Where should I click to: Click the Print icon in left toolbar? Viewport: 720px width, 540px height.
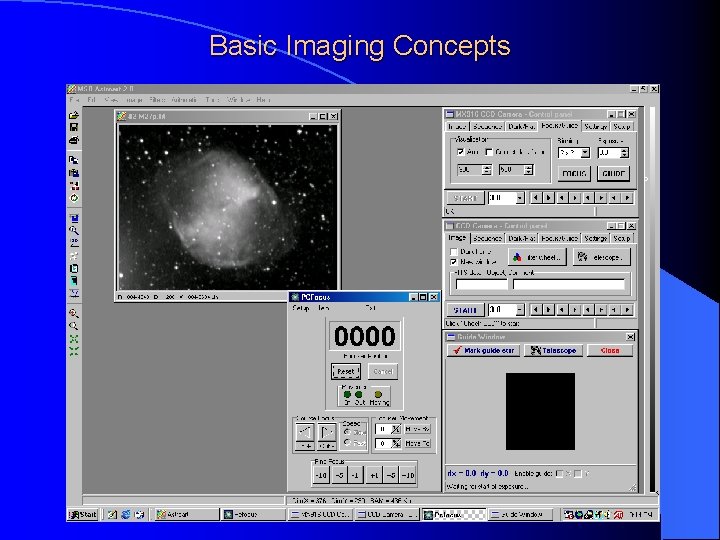[74, 140]
